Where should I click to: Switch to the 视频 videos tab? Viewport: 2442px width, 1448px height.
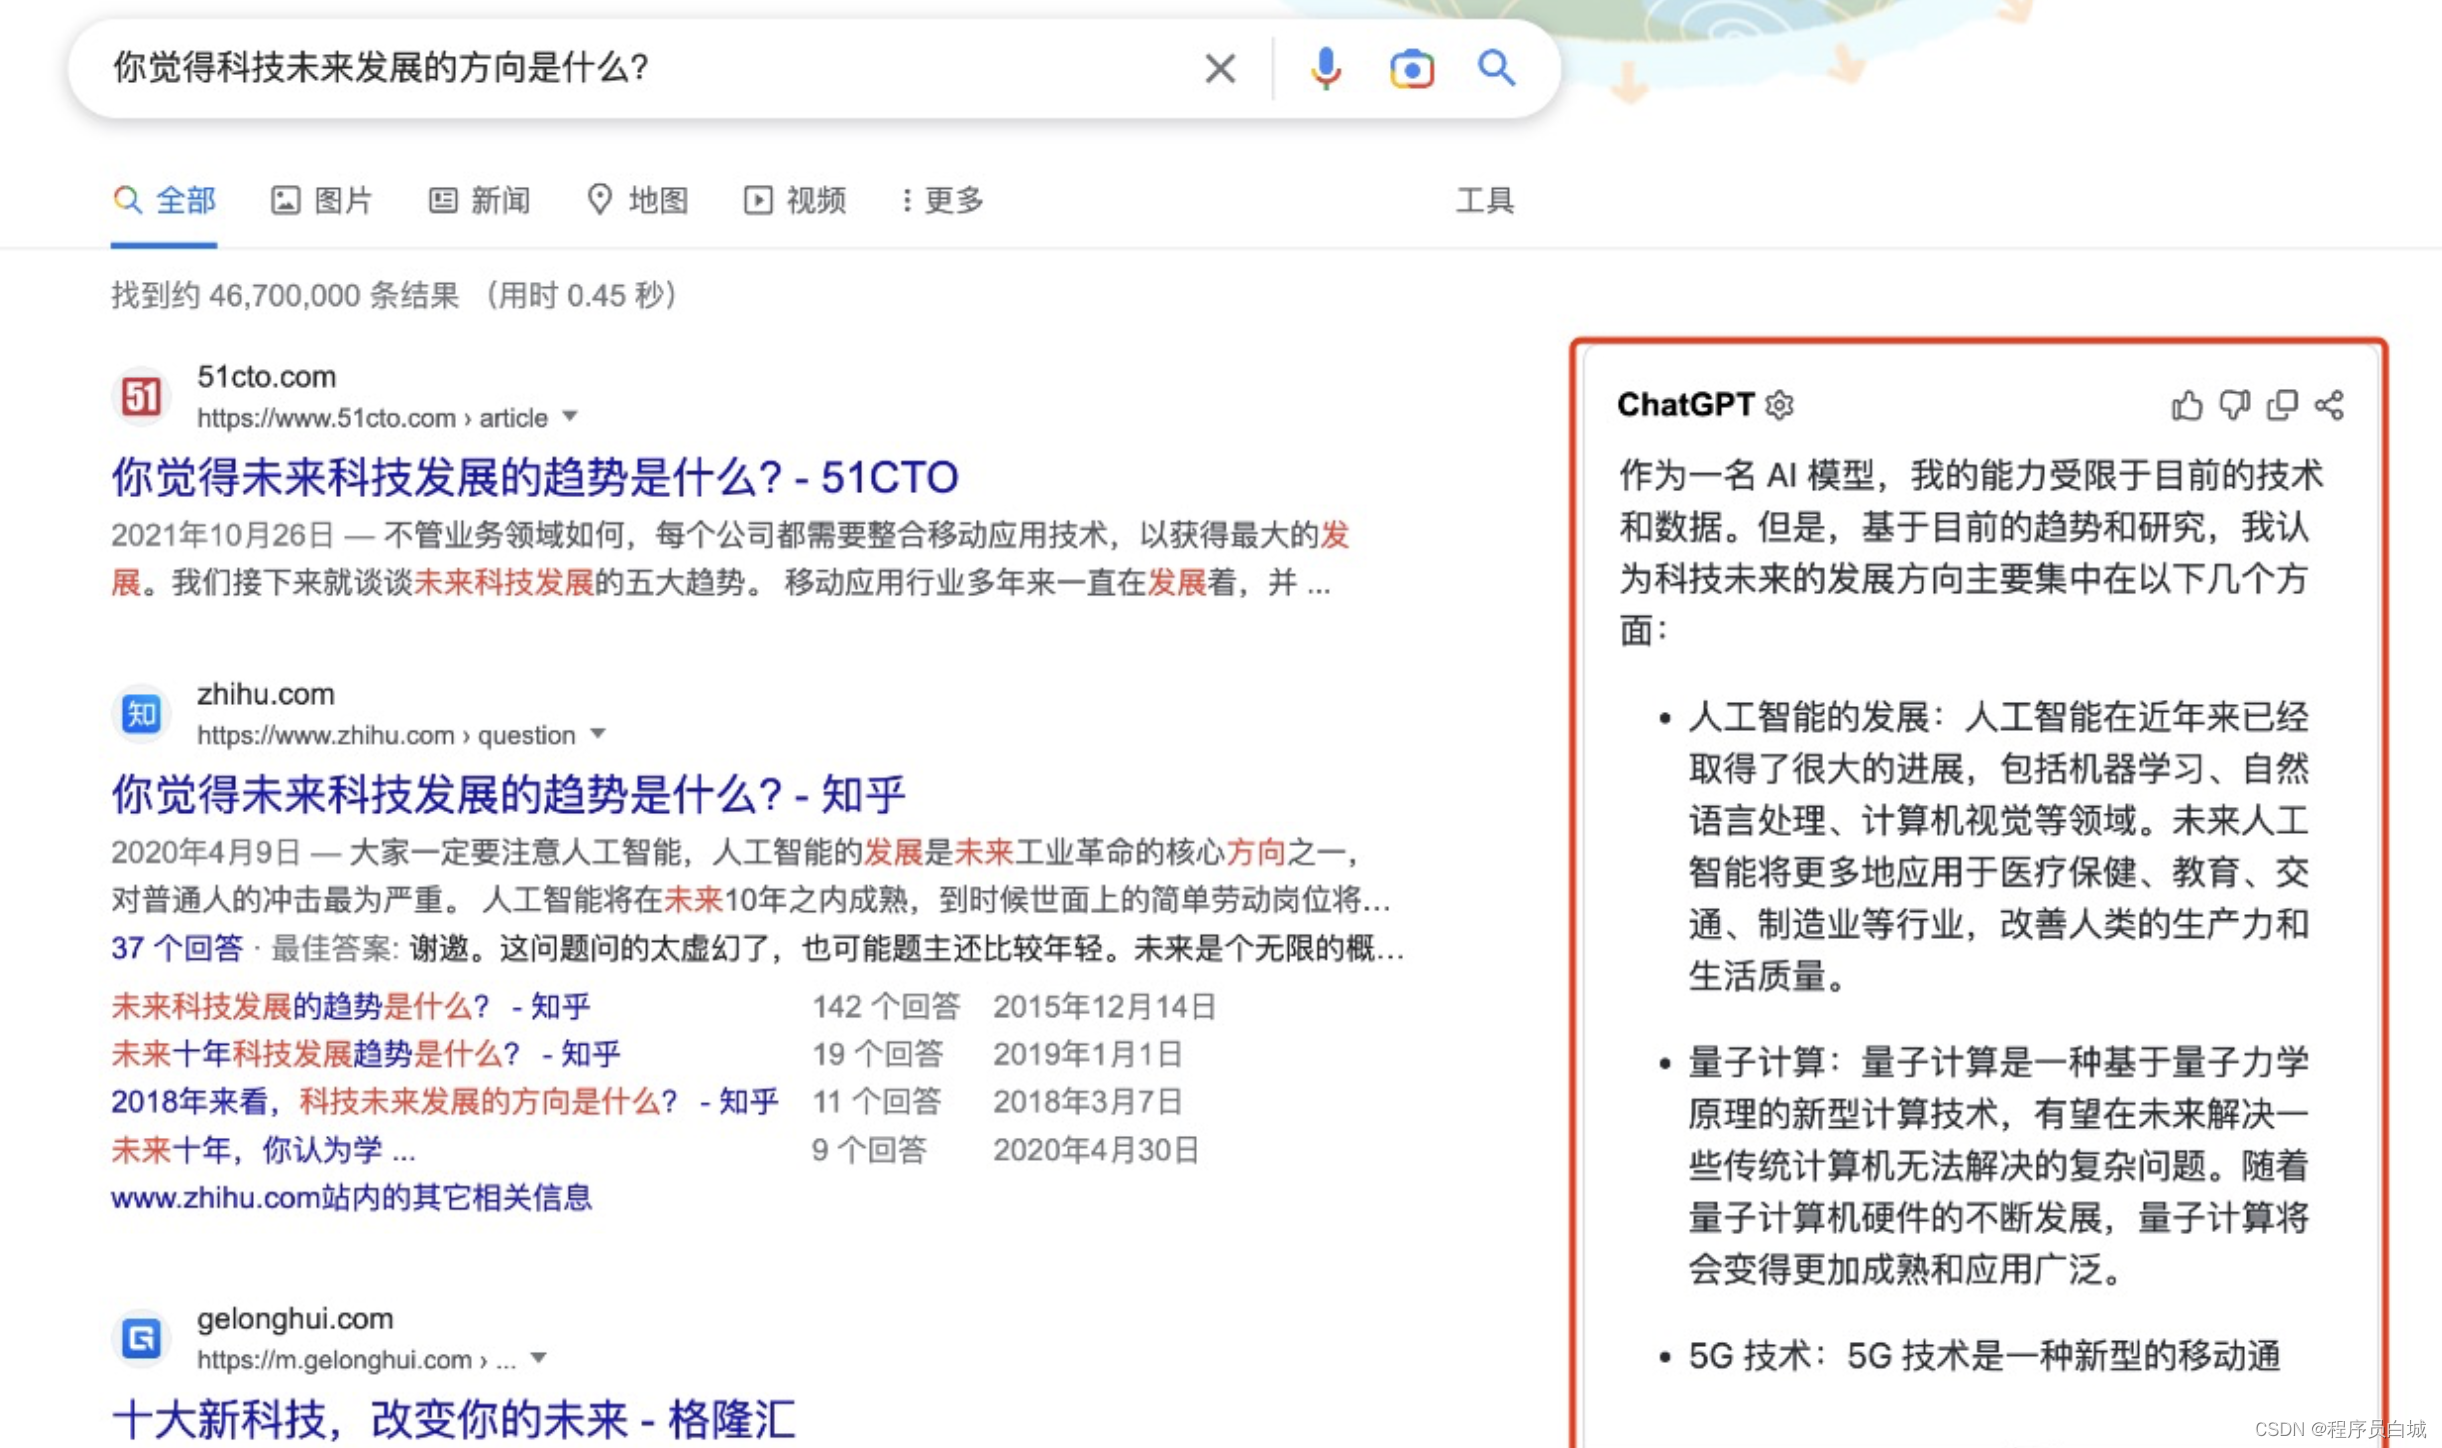pos(796,200)
